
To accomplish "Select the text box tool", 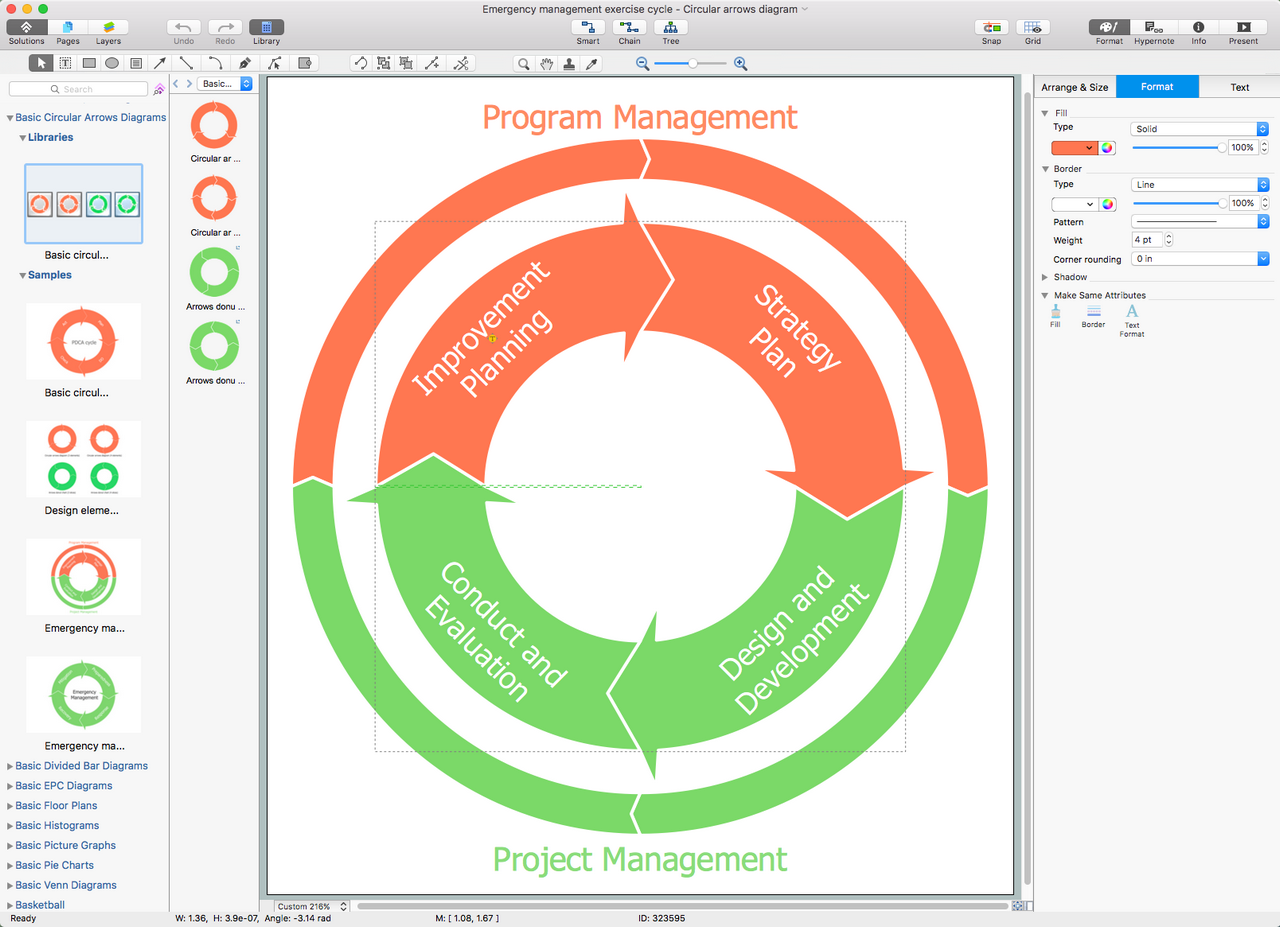I will point(65,63).
